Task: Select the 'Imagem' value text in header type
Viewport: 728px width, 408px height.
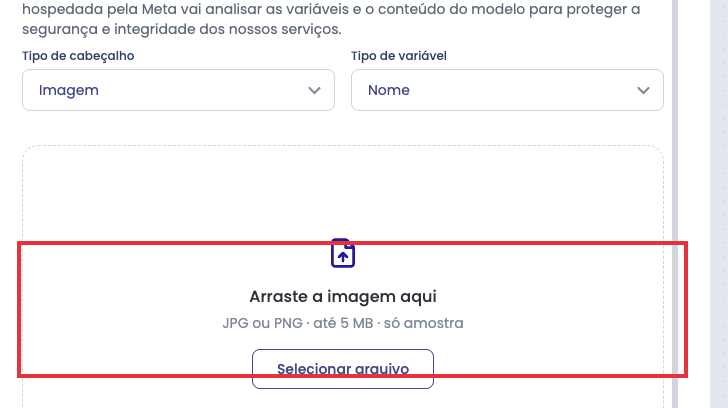Action: pyautogui.click(x=69, y=90)
